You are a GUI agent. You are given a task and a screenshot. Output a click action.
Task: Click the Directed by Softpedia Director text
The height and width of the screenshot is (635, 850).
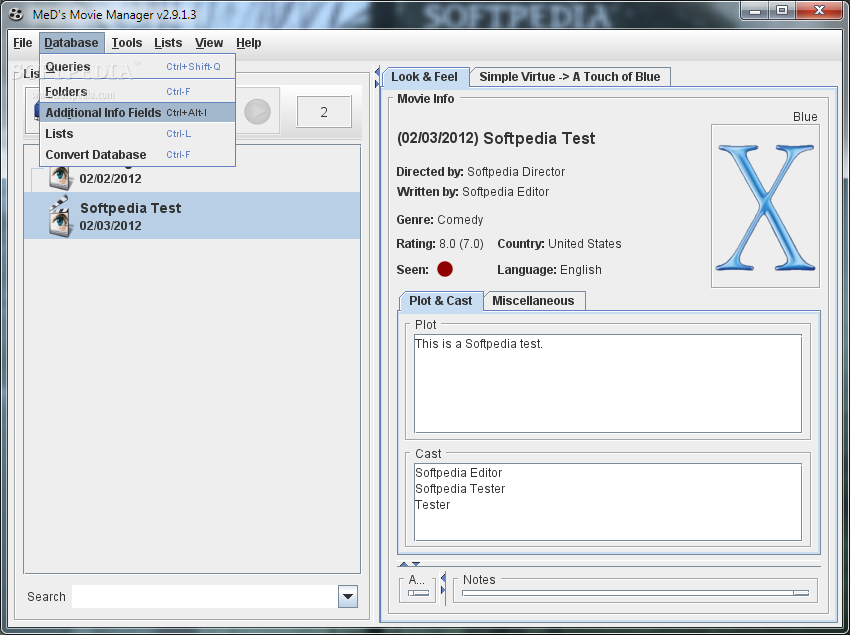(481, 172)
